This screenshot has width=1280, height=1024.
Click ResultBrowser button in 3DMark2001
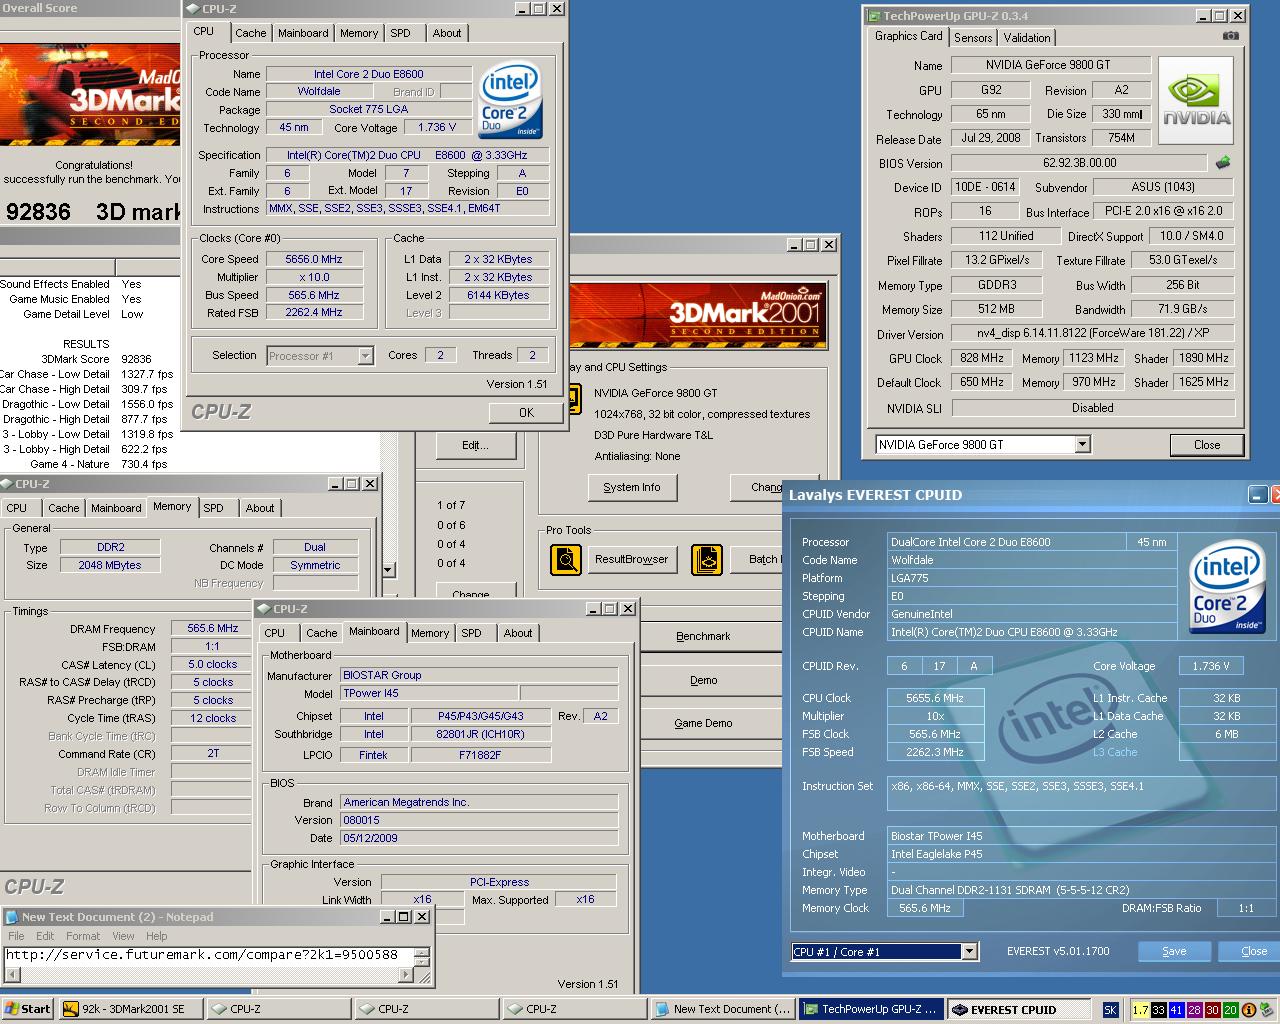(631, 559)
